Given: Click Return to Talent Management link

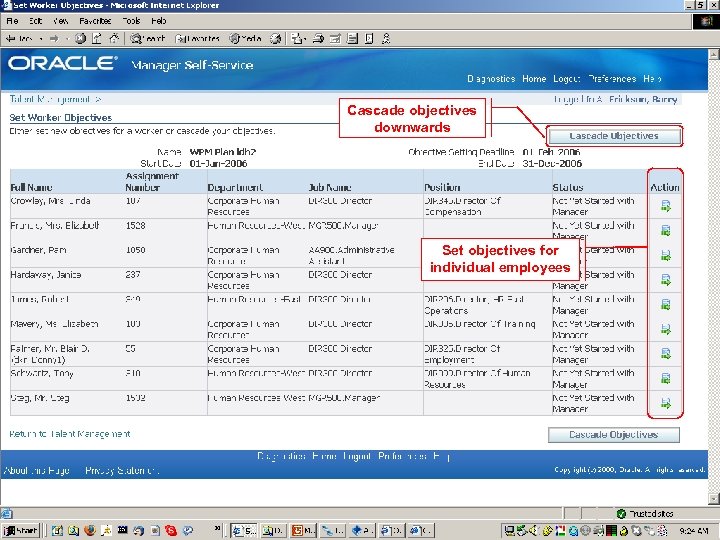Looking at the screenshot, I should (70, 434).
